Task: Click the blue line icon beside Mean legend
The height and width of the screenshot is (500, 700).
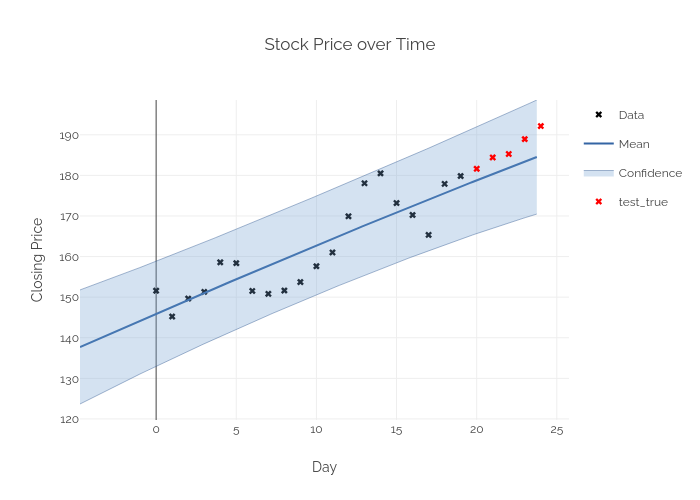Action: point(599,144)
